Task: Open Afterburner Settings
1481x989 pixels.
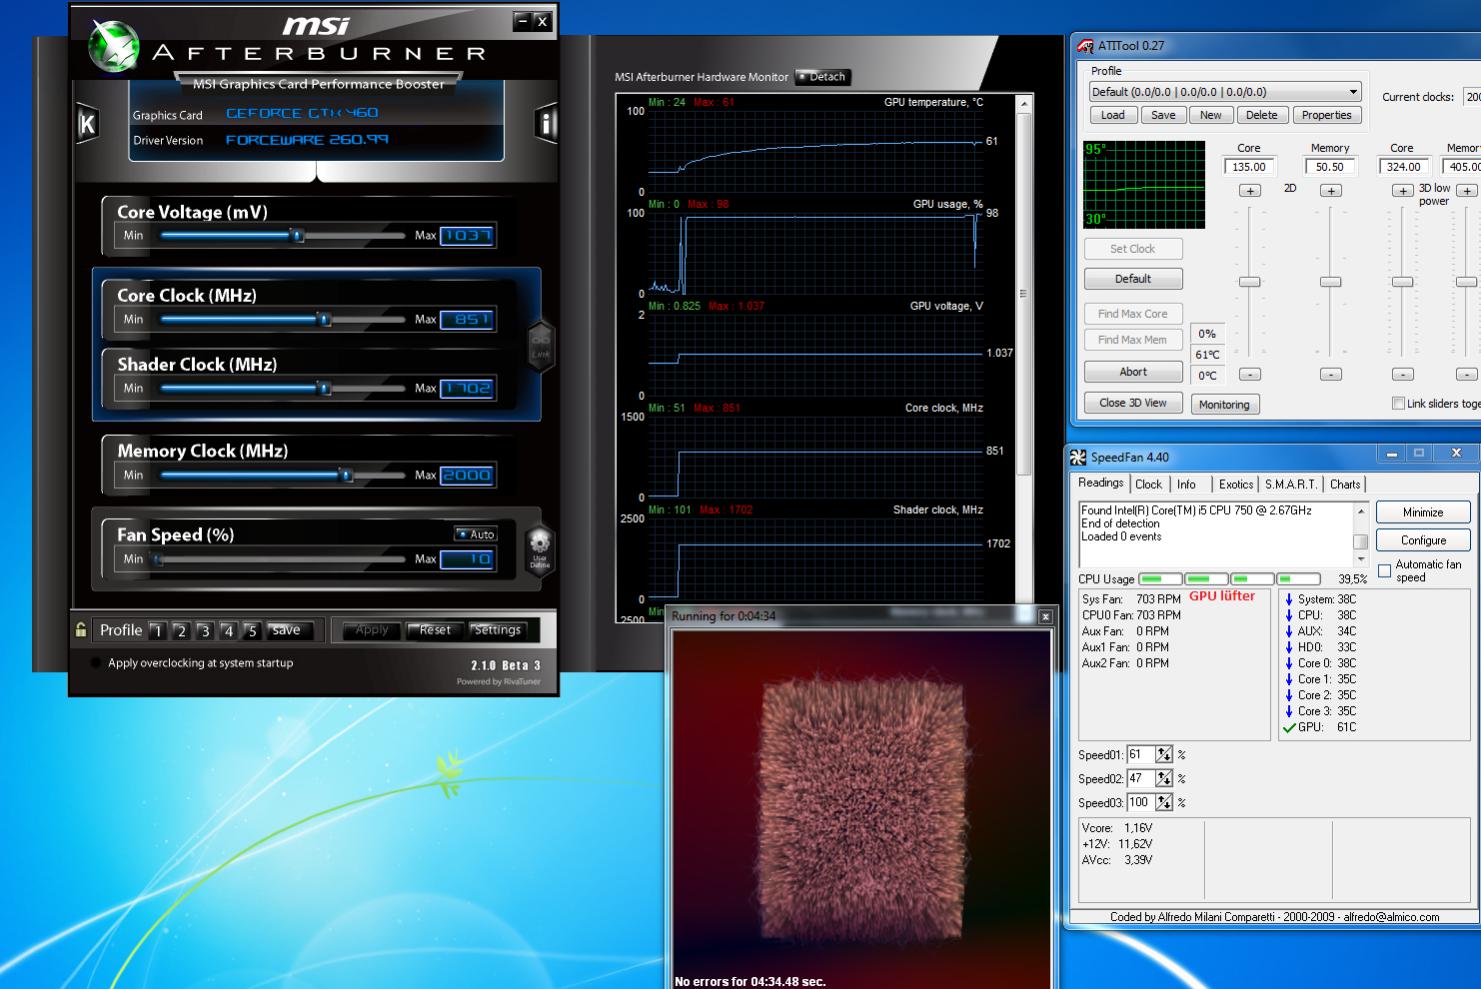Action: tap(496, 630)
